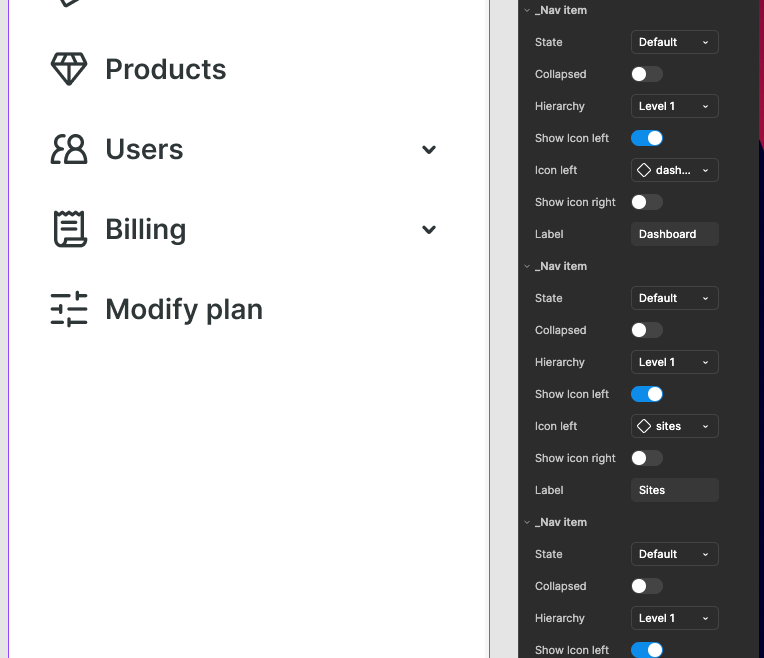Screen dimensions: 764x658
Task: Select the Modify plan nav item text
Action: [x=184, y=310]
